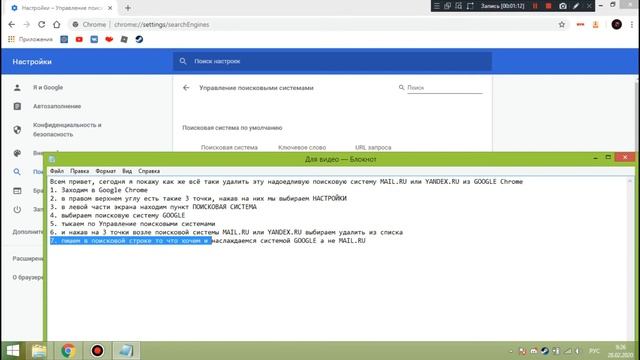Open the recorder hamburger menu
Screen dimensions: 640x360
pyautogui.click(x=436, y=6)
